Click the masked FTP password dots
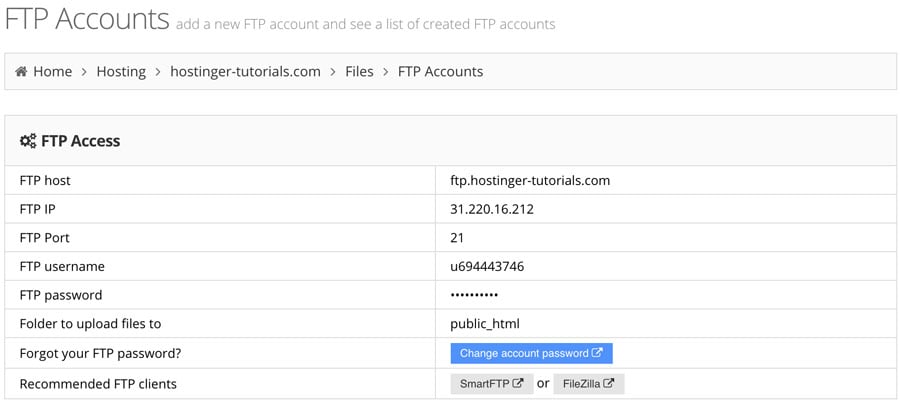Viewport: 900px width, 406px height. [474, 295]
